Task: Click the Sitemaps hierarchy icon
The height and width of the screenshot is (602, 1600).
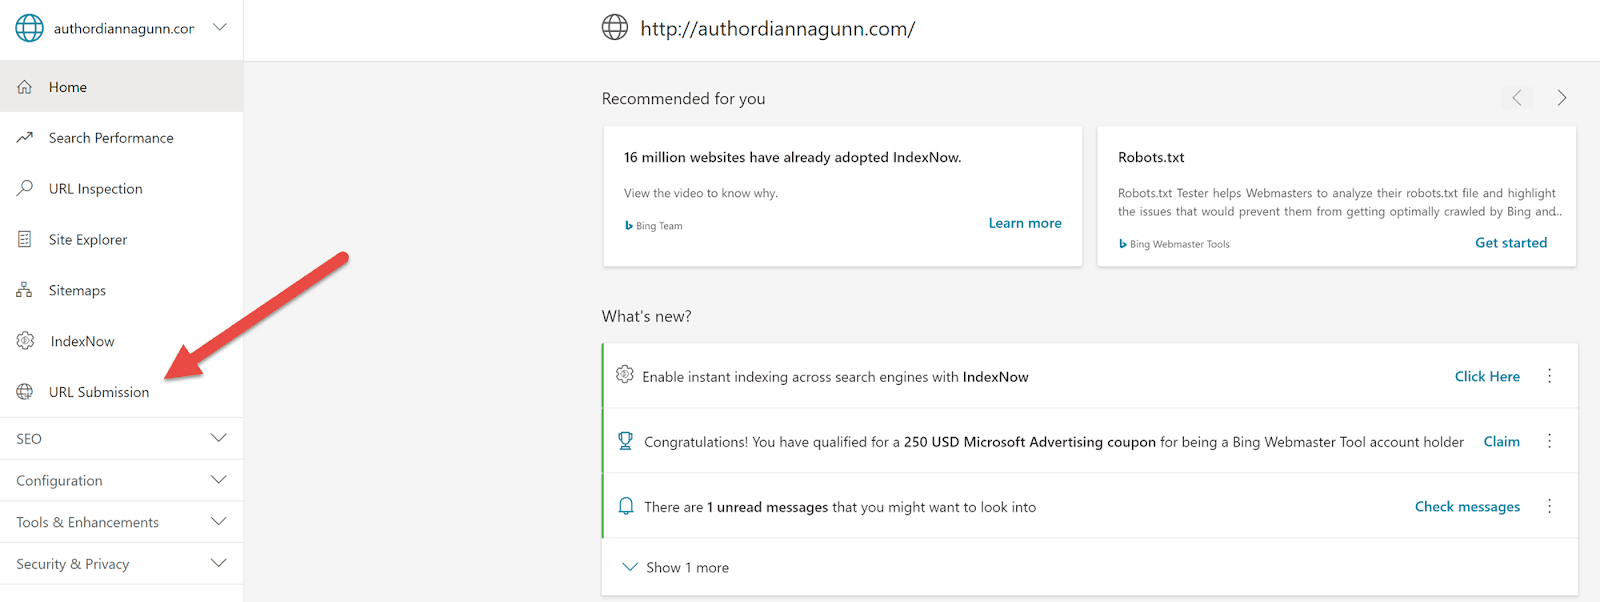Action: (25, 290)
